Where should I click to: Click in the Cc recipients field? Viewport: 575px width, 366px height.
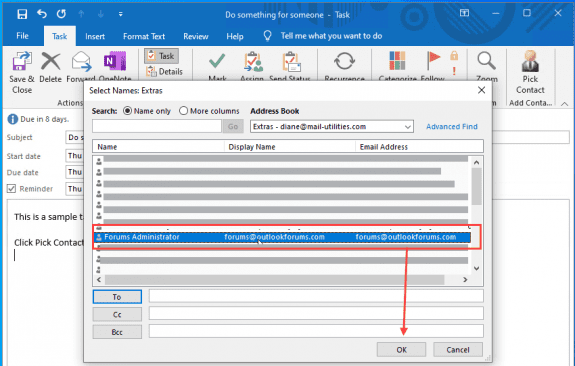tap(316, 314)
